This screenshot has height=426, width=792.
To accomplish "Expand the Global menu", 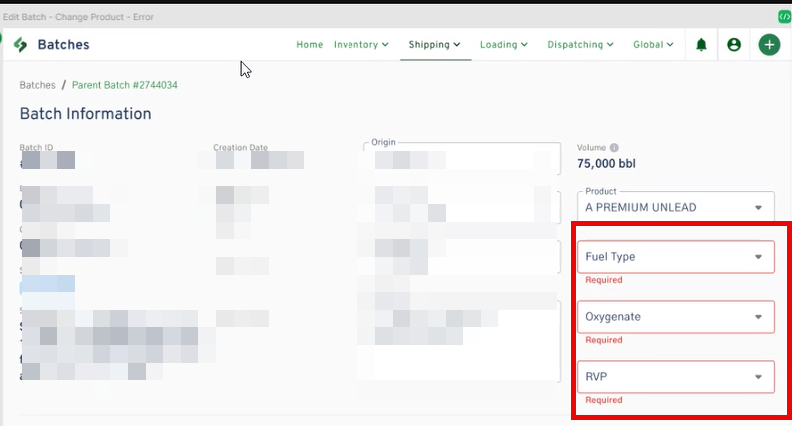I will pos(653,45).
